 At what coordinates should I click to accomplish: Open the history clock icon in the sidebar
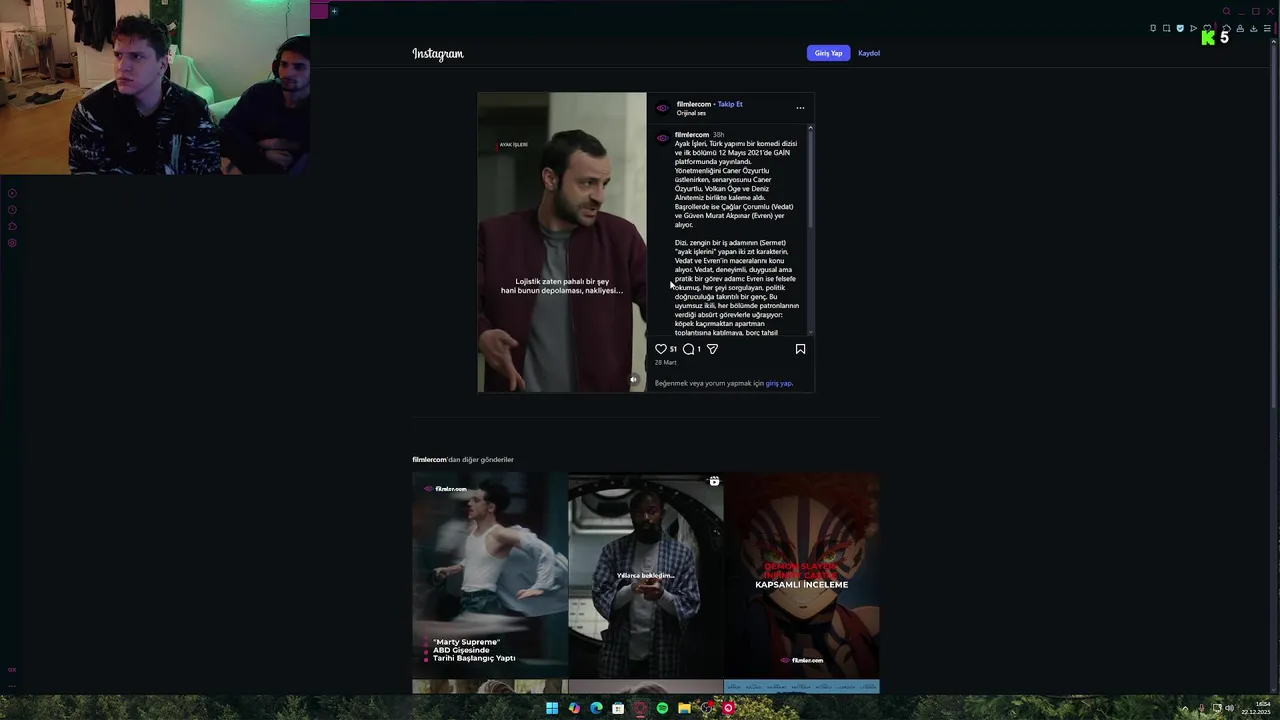coord(12,210)
